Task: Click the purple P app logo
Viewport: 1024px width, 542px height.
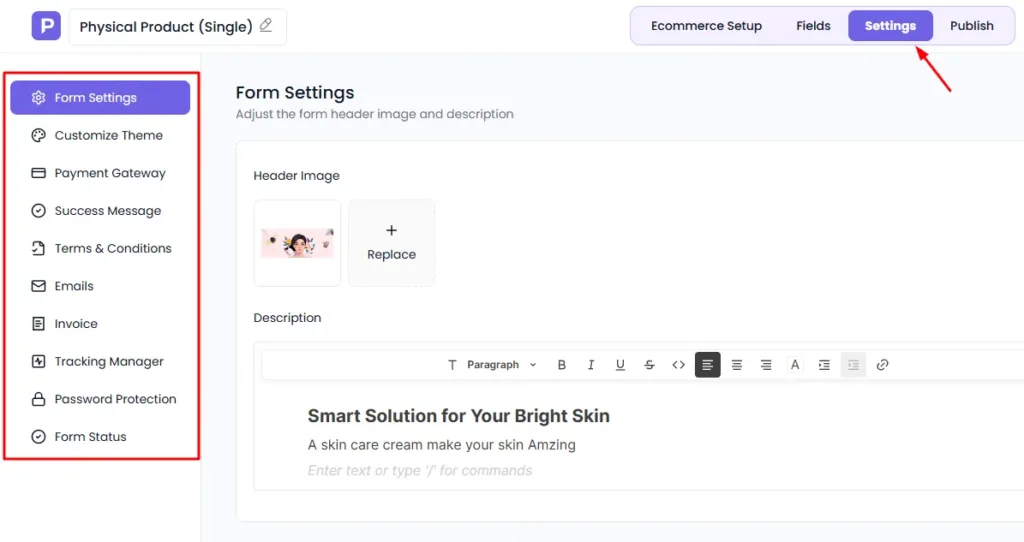Action: (46, 26)
